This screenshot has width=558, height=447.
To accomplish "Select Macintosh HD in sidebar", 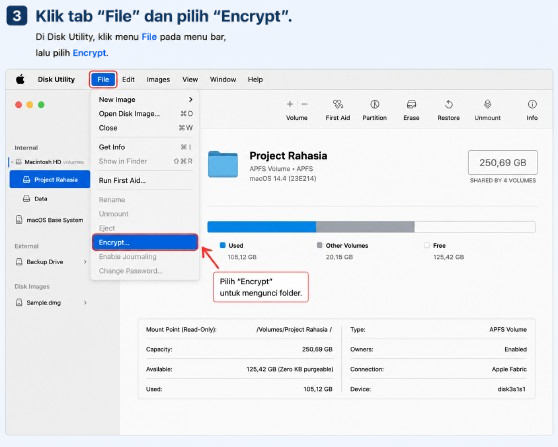I will [x=49, y=162].
